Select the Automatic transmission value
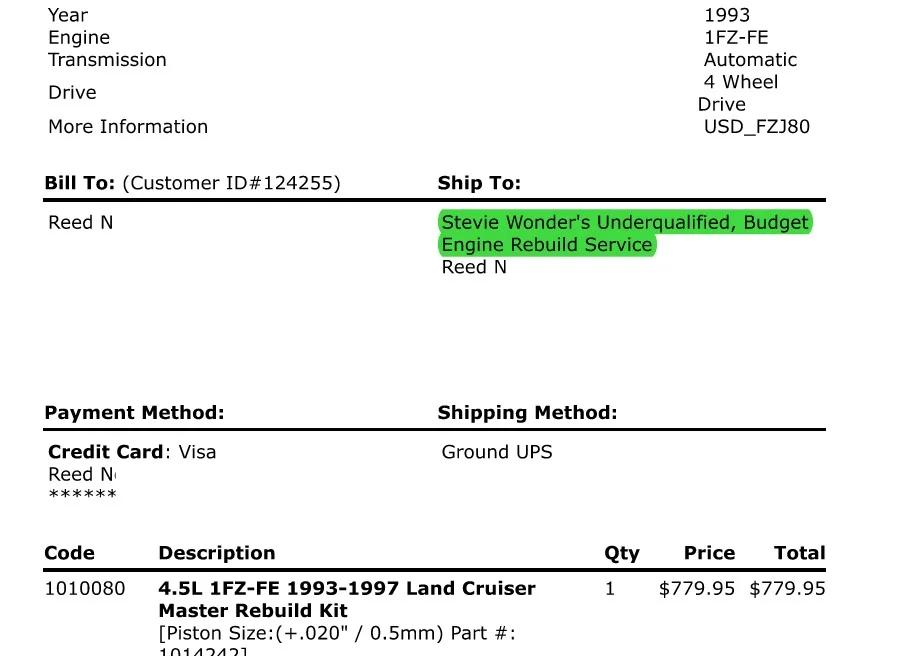 coord(750,60)
